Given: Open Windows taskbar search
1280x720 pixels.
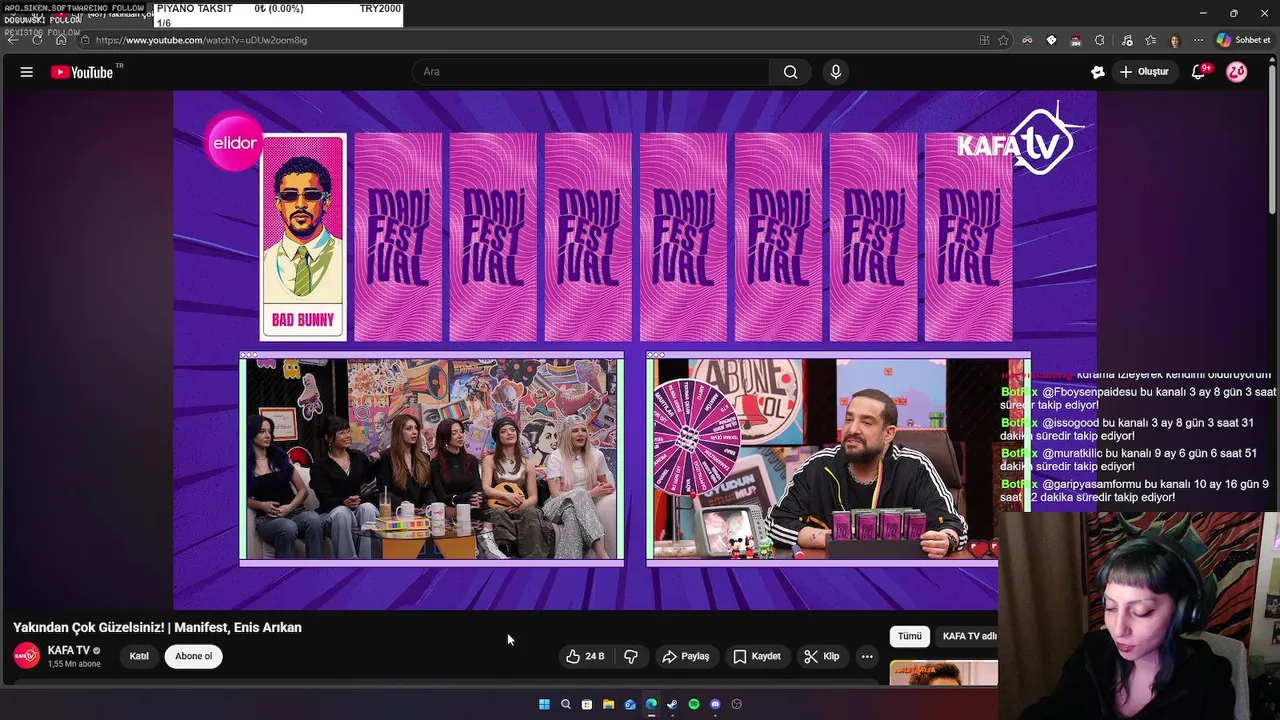Looking at the screenshot, I should pyautogui.click(x=566, y=704).
